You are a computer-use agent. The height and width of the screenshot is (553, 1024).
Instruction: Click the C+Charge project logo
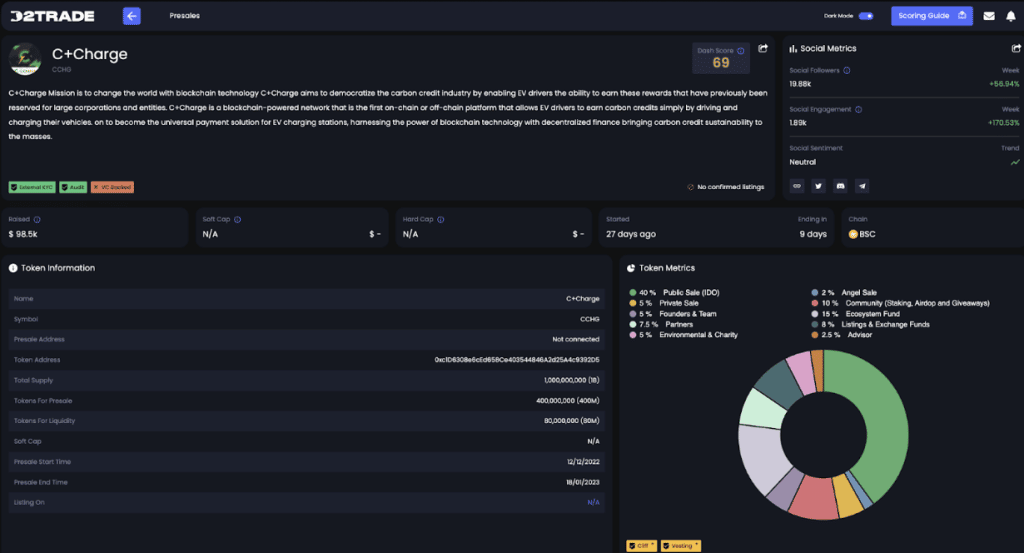tap(25, 59)
